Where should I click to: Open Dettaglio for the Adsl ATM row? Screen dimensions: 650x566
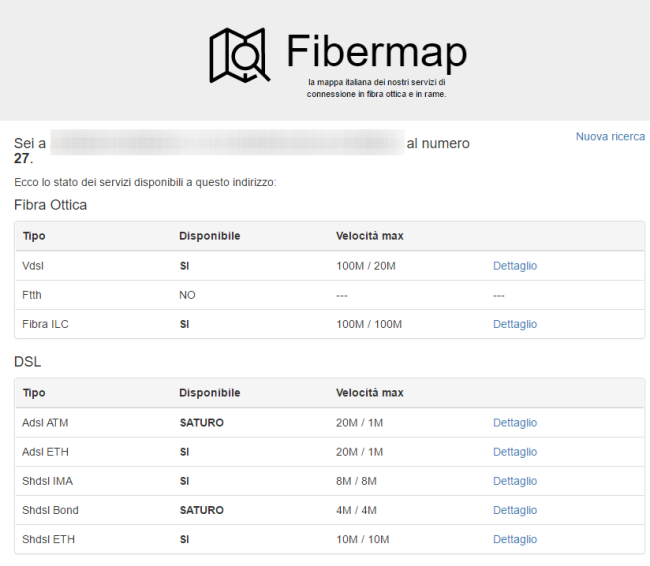point(515,423)
